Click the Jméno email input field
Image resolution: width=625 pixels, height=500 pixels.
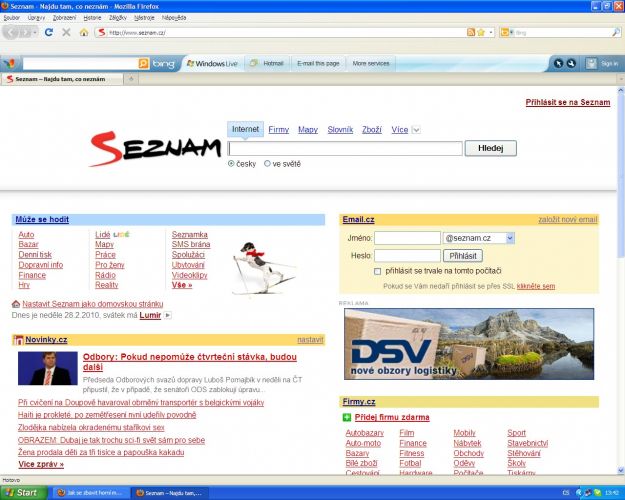coord(407,238)
